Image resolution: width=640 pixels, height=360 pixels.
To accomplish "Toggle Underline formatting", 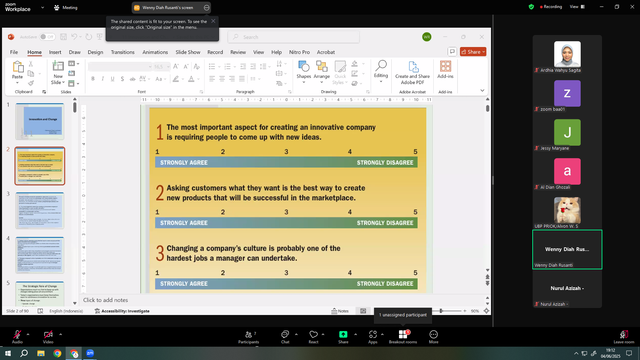I will pos(112,79).
